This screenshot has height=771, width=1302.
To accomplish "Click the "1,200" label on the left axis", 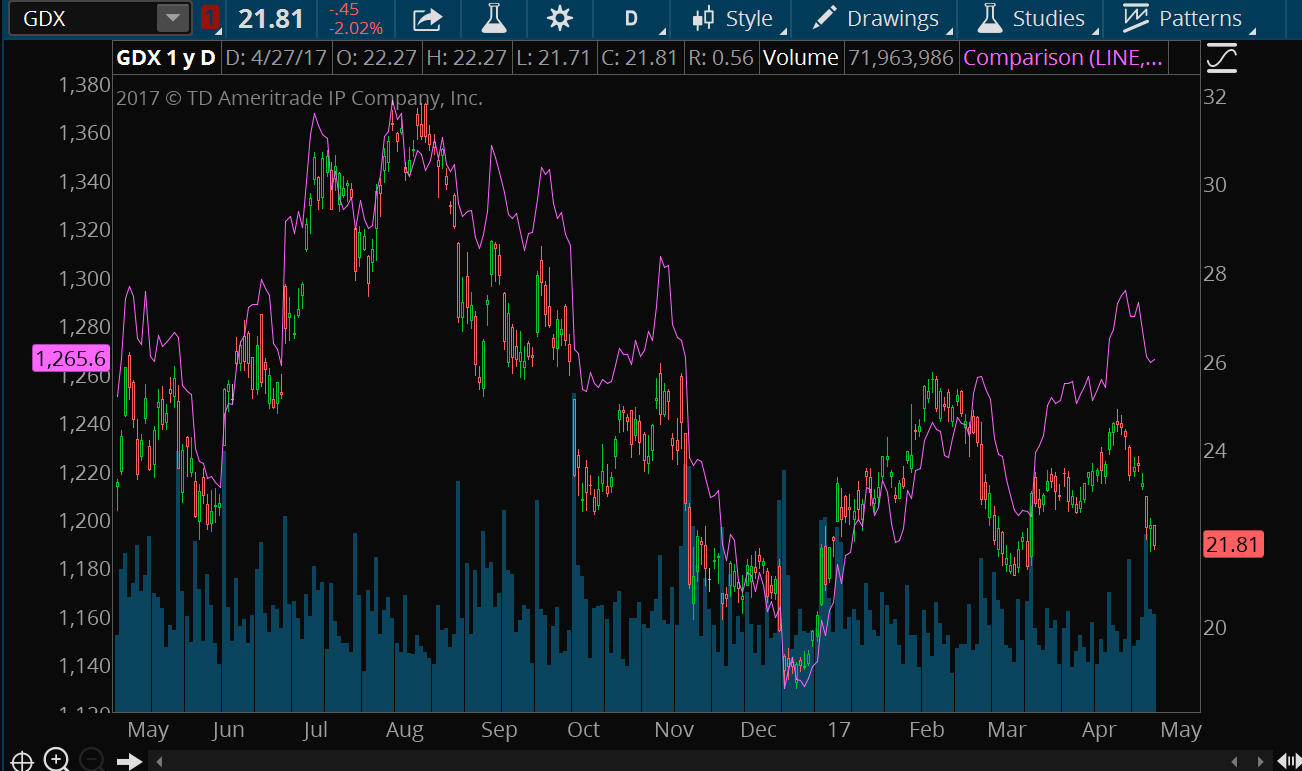I will 84,520.
